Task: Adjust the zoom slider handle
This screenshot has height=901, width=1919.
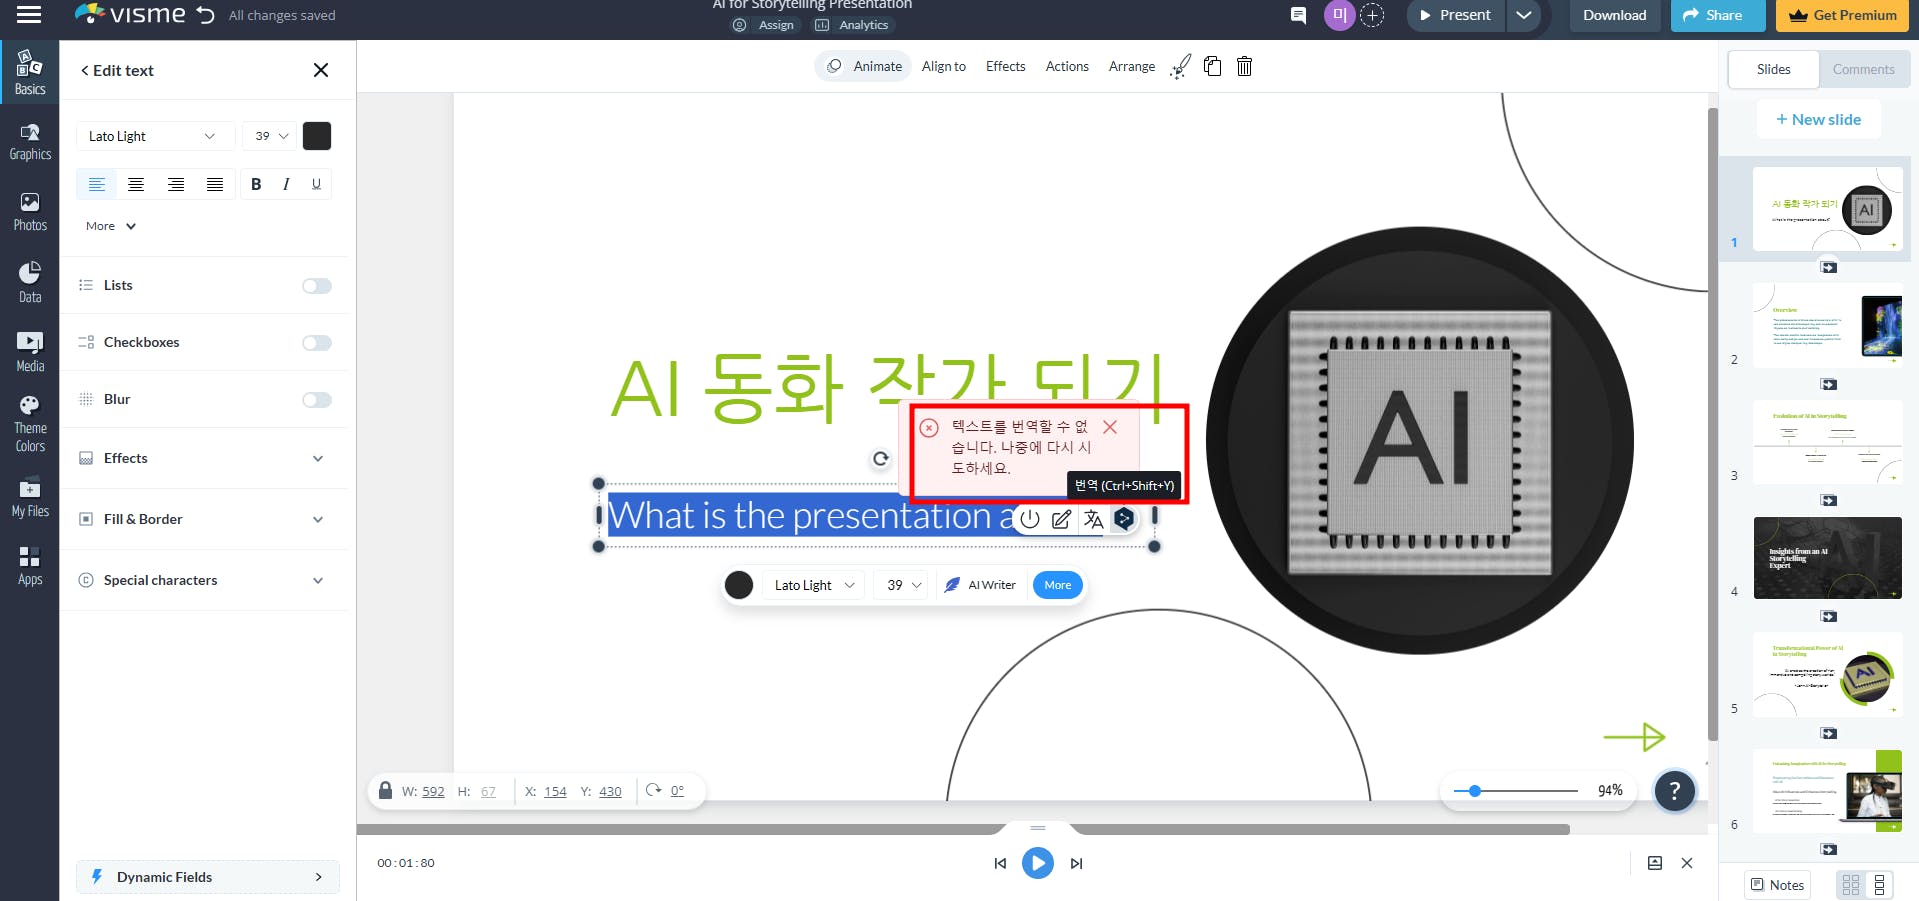Action: tap(1475, 791)
